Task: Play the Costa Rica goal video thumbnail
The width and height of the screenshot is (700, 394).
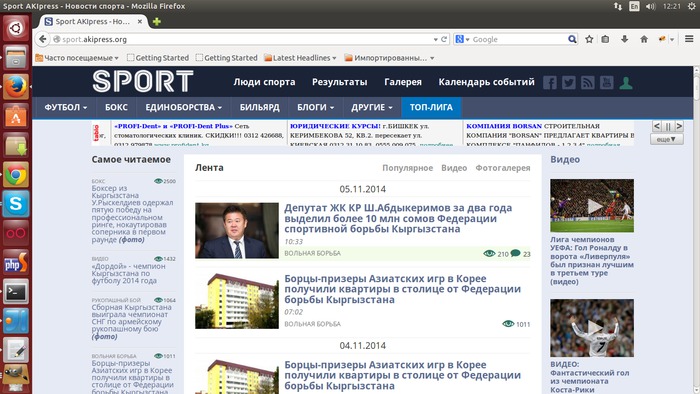Action: coord(592,328)
